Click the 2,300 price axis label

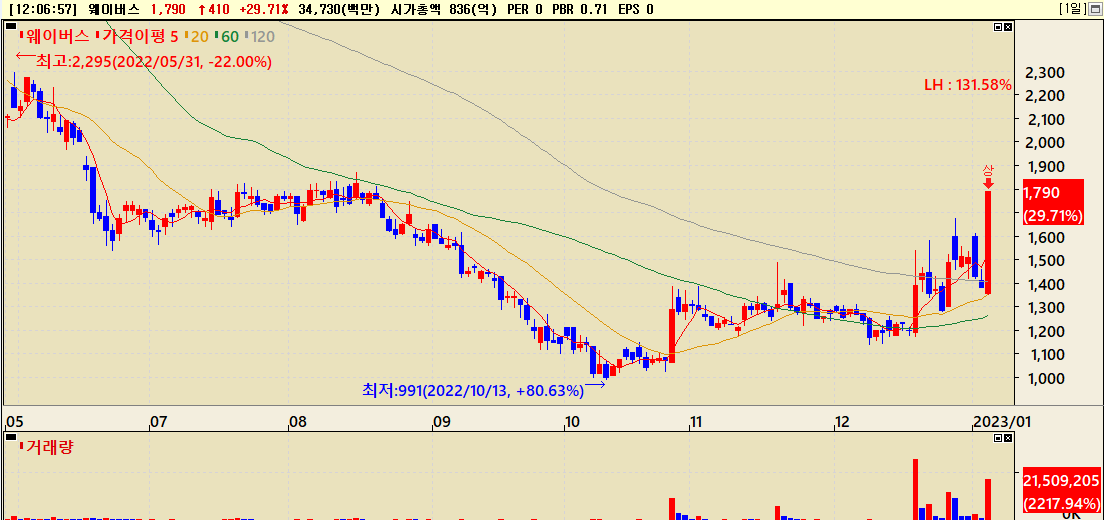point(1045,72)
